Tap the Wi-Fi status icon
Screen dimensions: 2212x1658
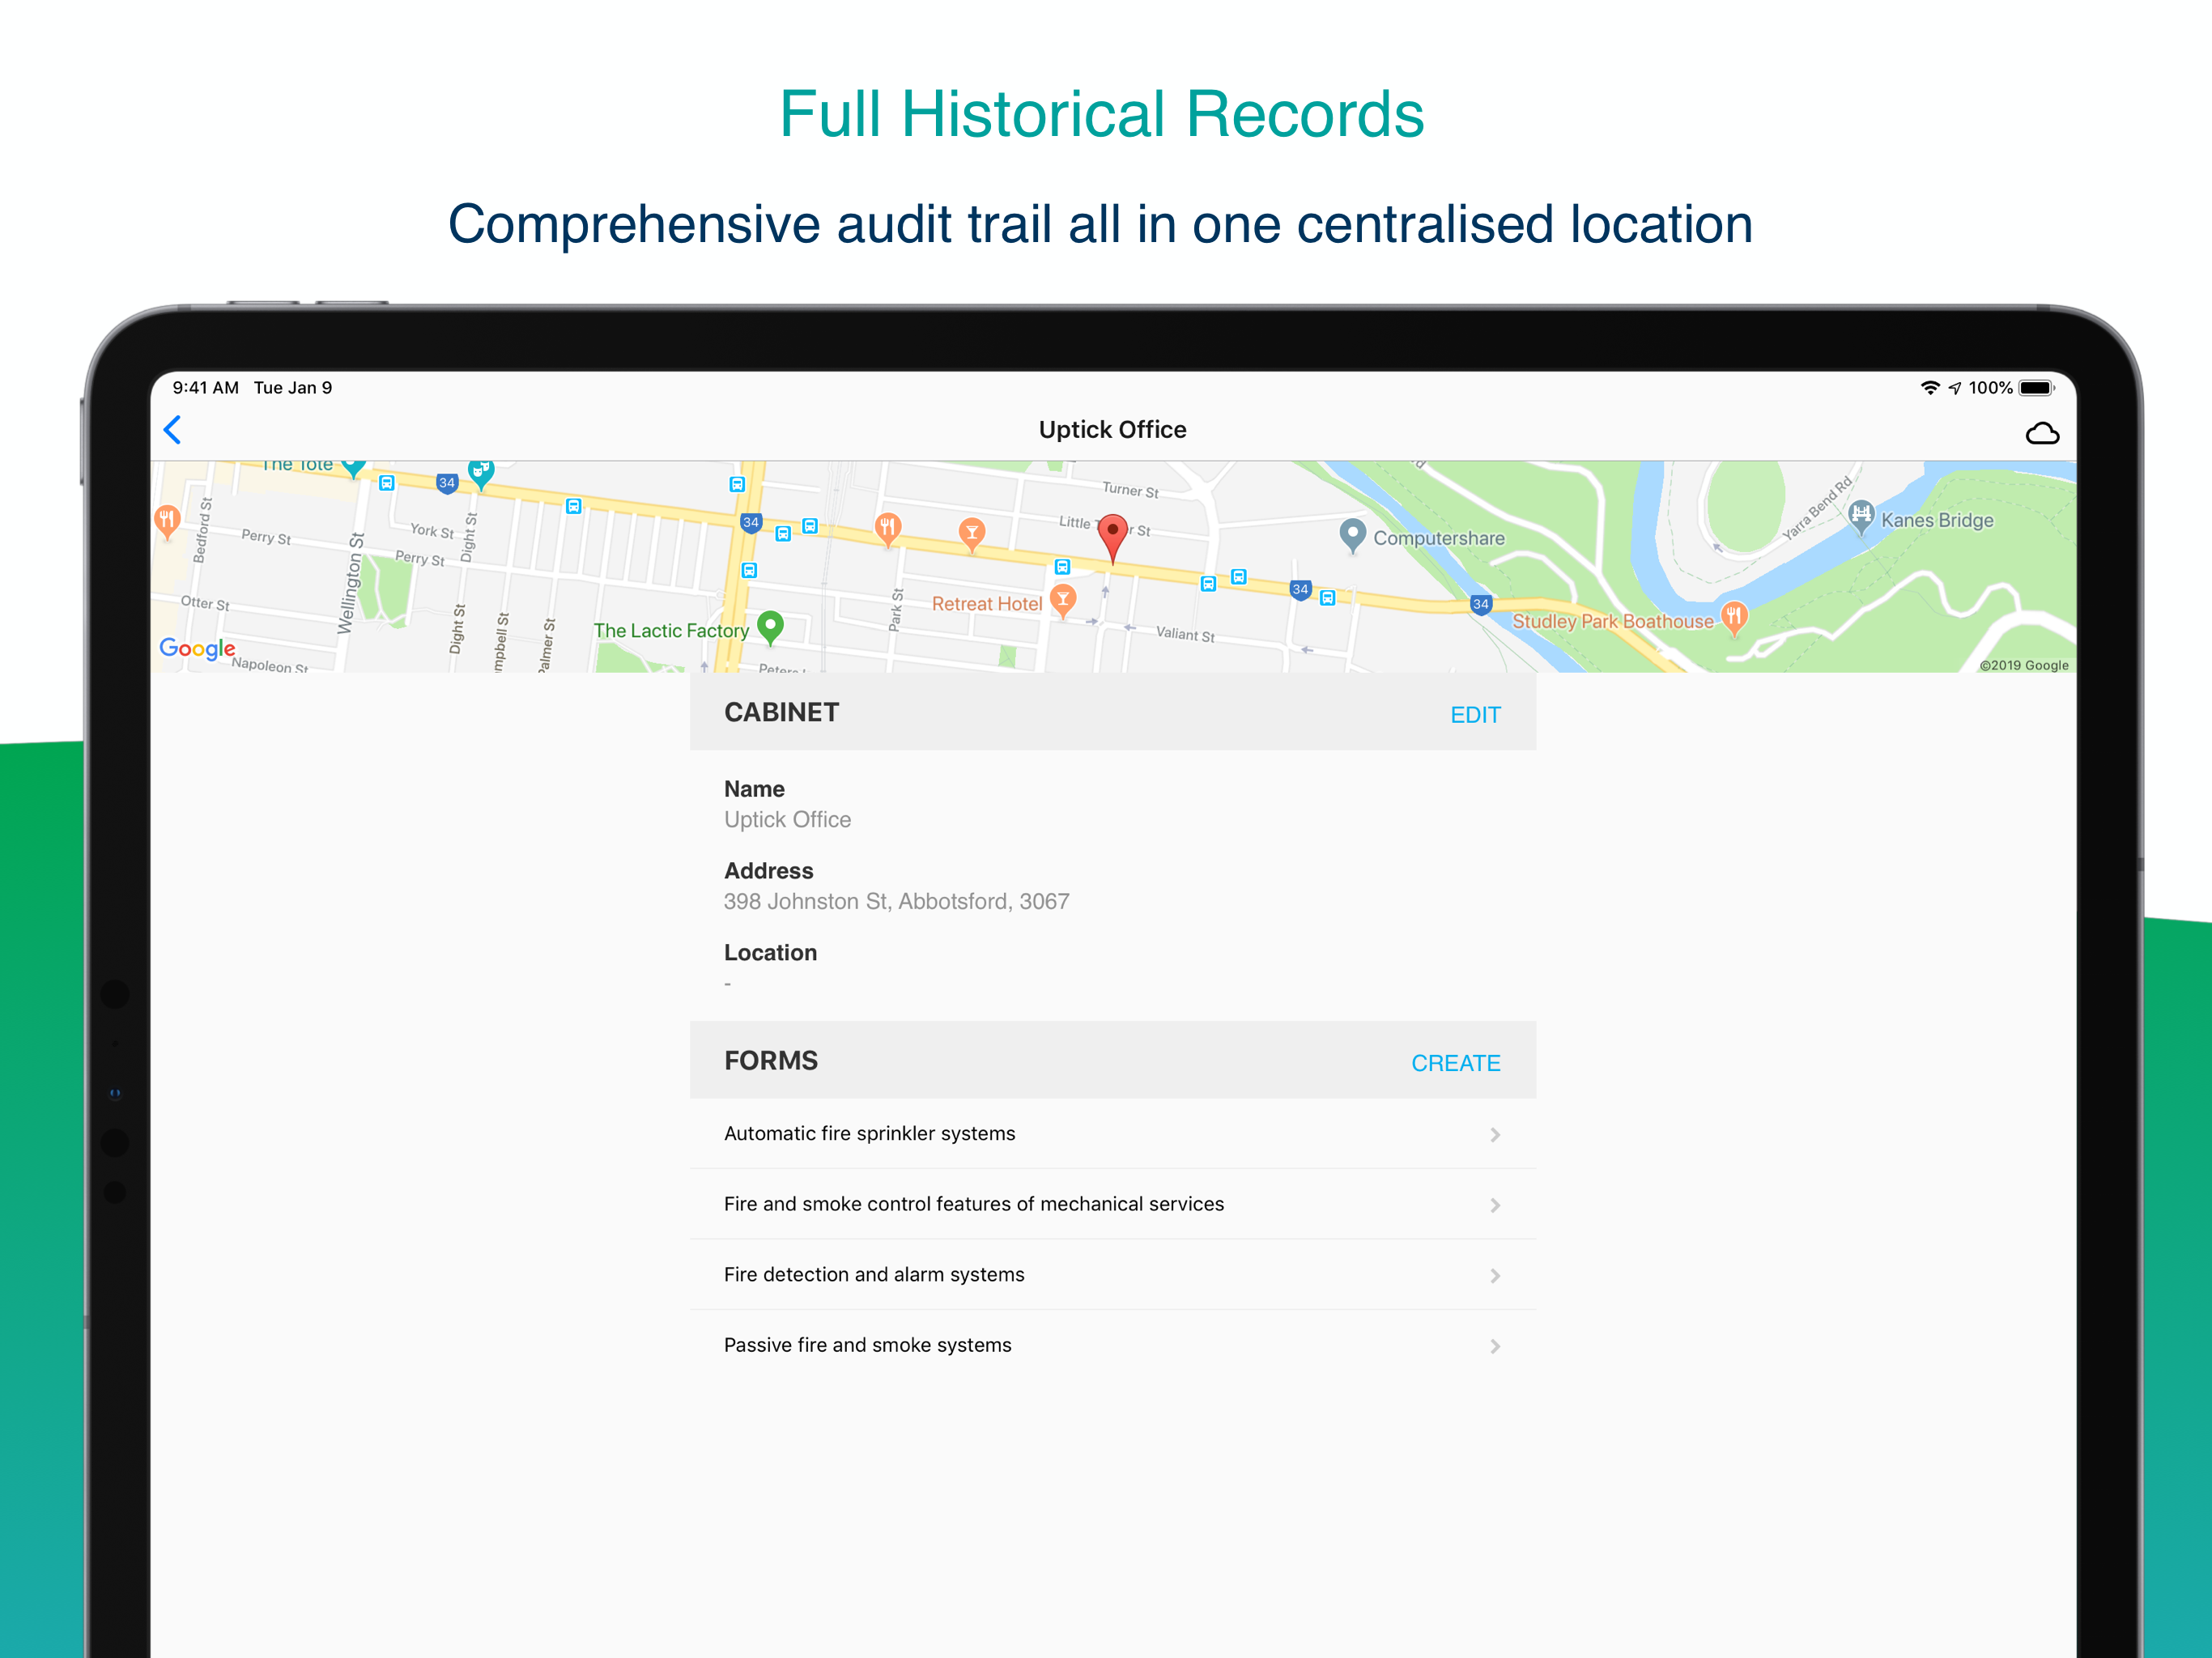tap(1930, 388)
